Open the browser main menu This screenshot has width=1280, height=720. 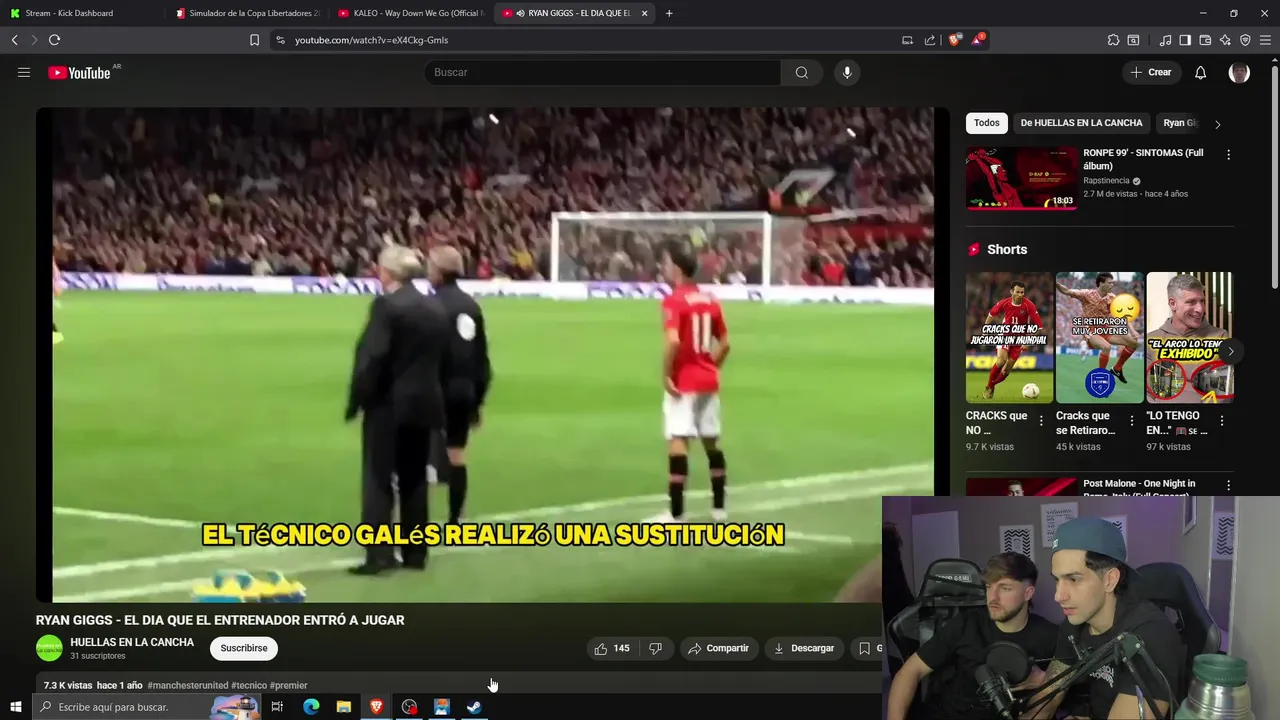point(1266,40)
